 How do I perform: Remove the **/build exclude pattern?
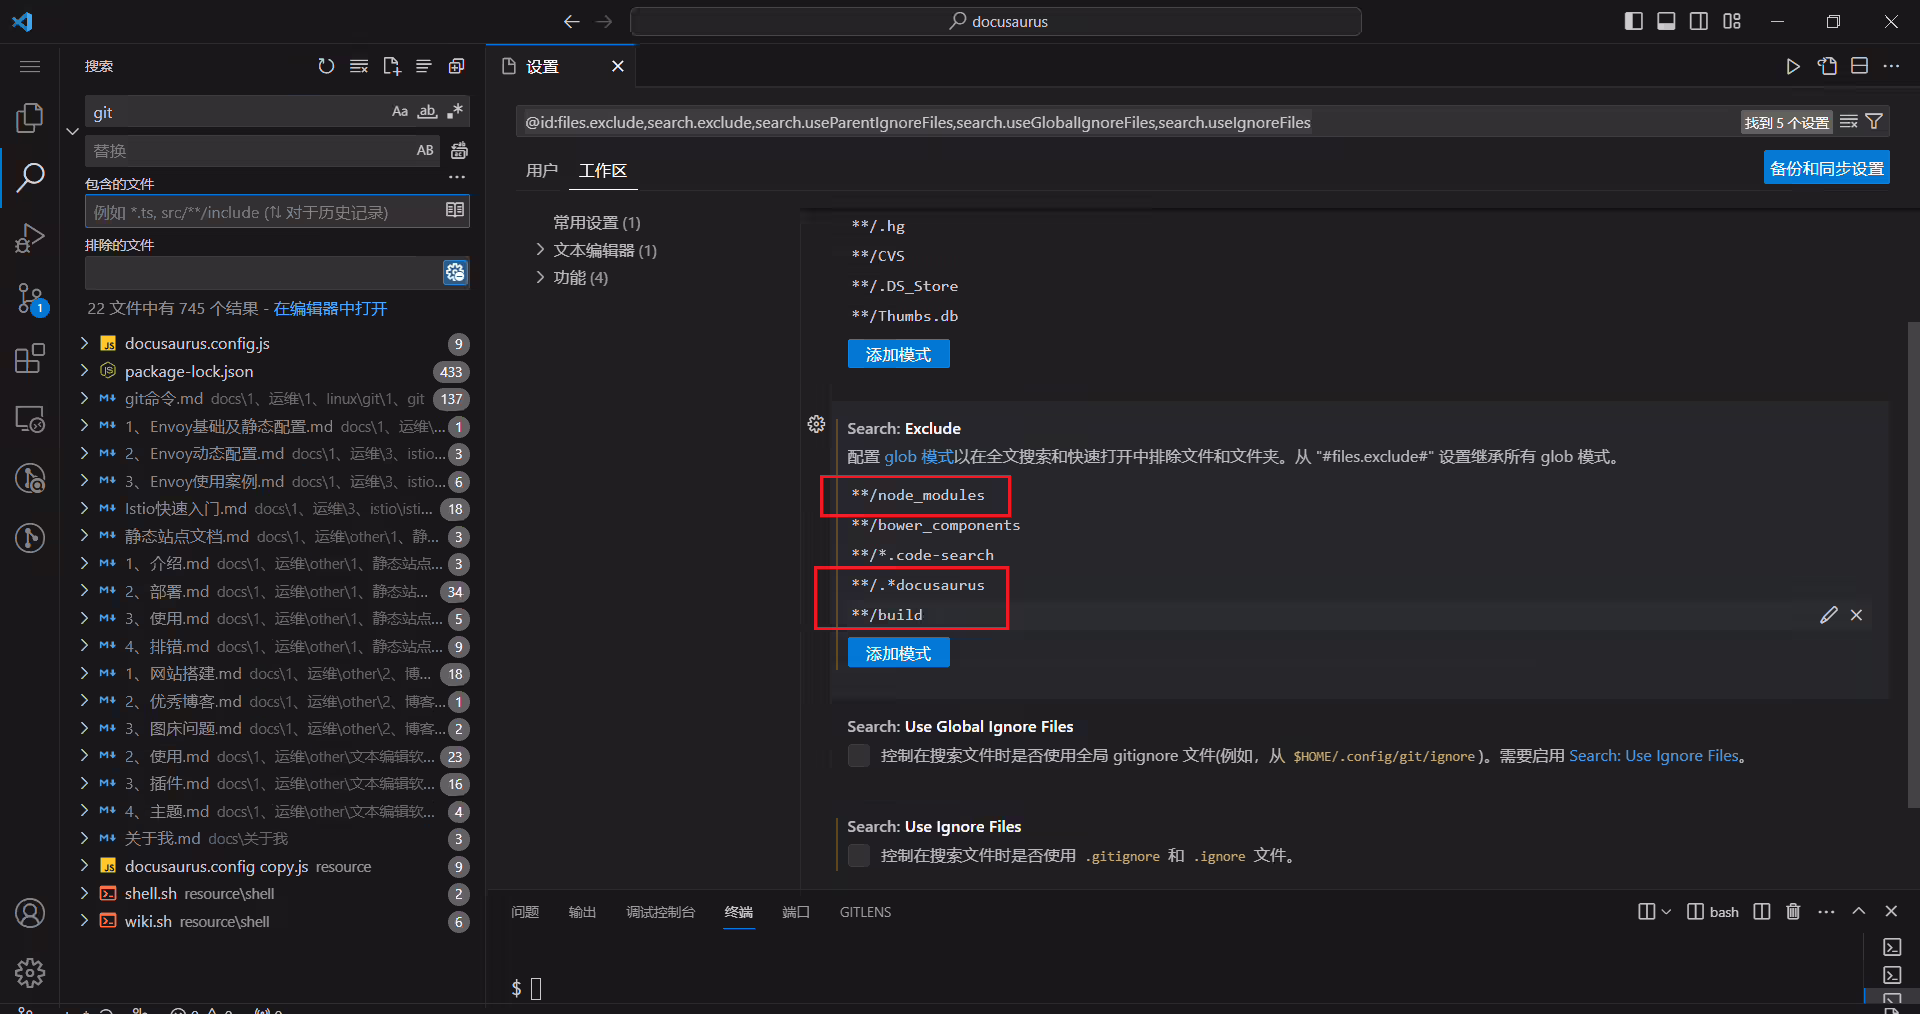pyautogui.click(x=1856, y=615)
